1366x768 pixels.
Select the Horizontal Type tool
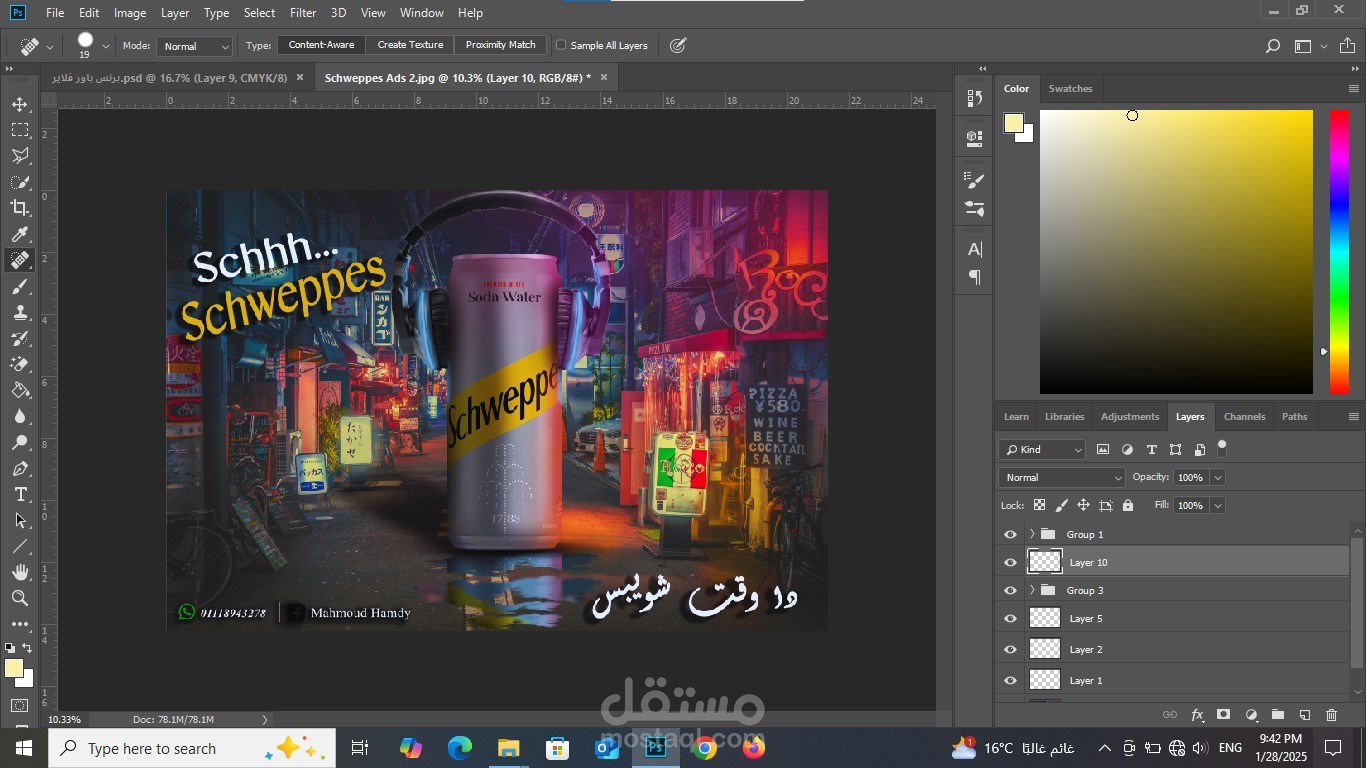[20, 494]
